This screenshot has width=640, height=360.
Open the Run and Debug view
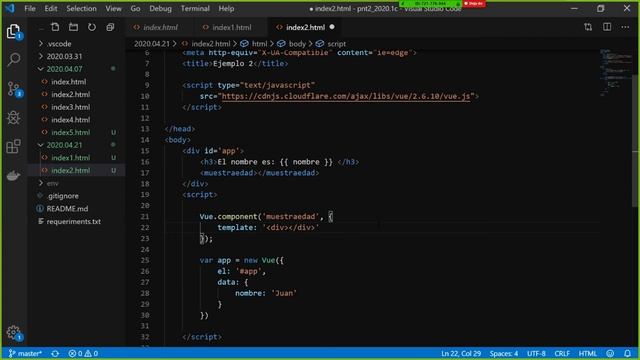(x=13, y=118)
